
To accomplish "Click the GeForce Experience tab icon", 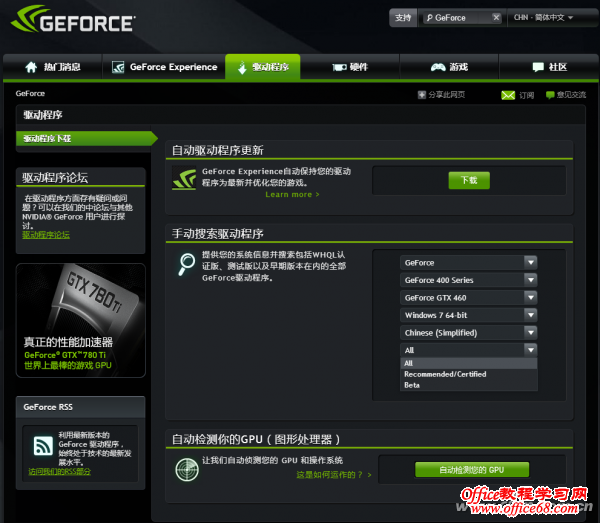I will (x=118, y=67).
